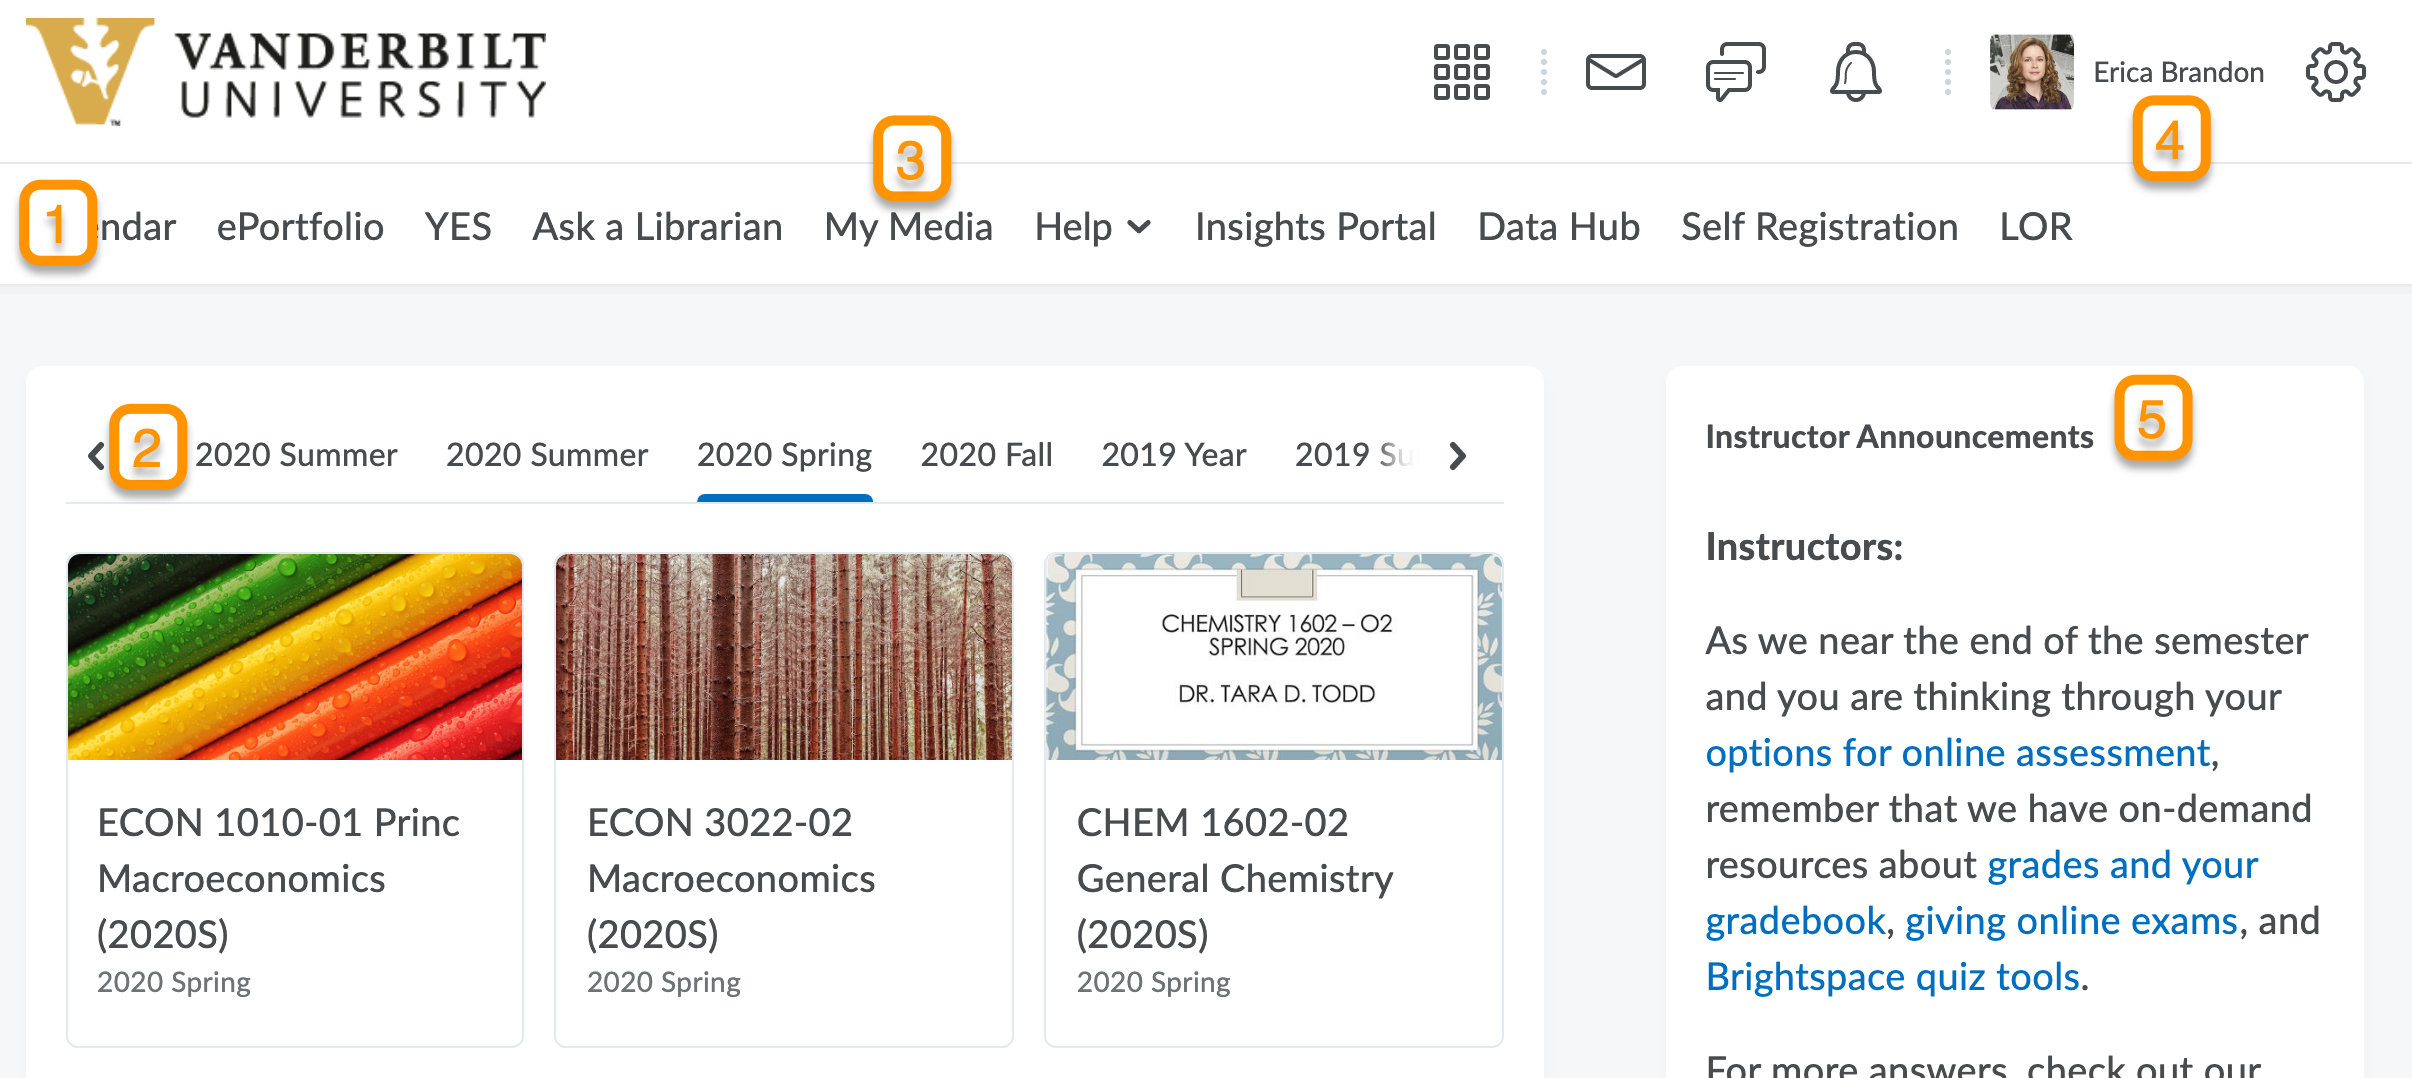The height and width of the screenshot is (1078, 2412).
Task: Open the Brightspace quiz tools link
Action: click(1892, 977)
